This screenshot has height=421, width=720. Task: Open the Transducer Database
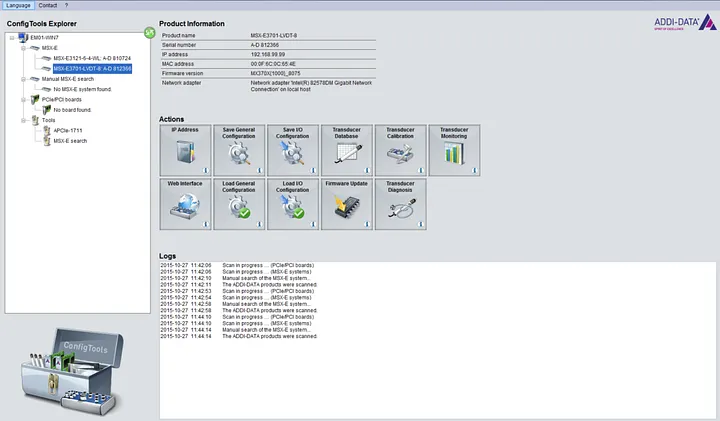pyautogui.click(x=346, y=150)
